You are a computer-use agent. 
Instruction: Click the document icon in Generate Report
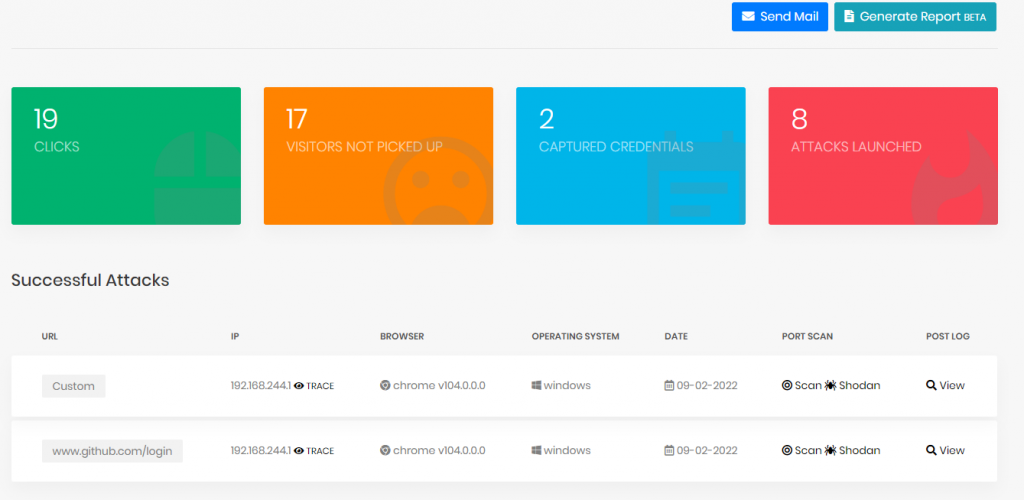pyautogui.click(x=849, y=16)
